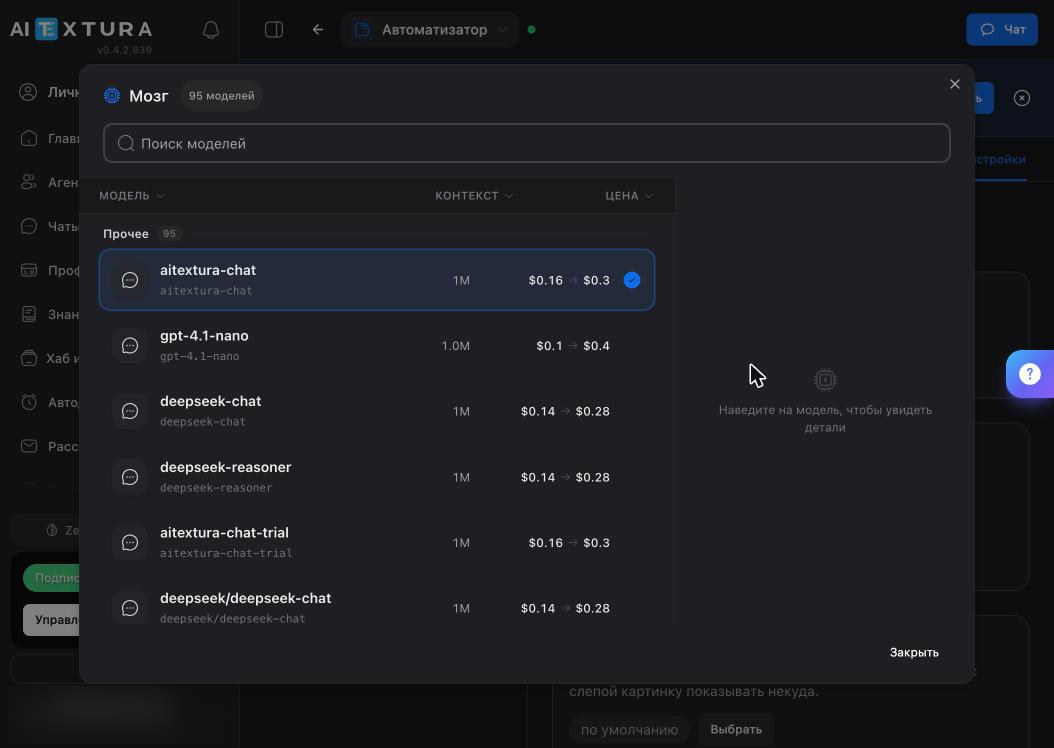Click the circled X behind the dialog
This screenshot has width=1054, height=748.
coord(1022,98)
